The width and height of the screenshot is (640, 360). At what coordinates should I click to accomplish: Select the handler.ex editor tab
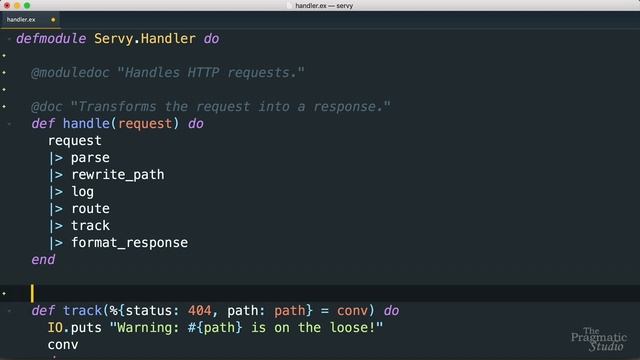tap(30, 20)
